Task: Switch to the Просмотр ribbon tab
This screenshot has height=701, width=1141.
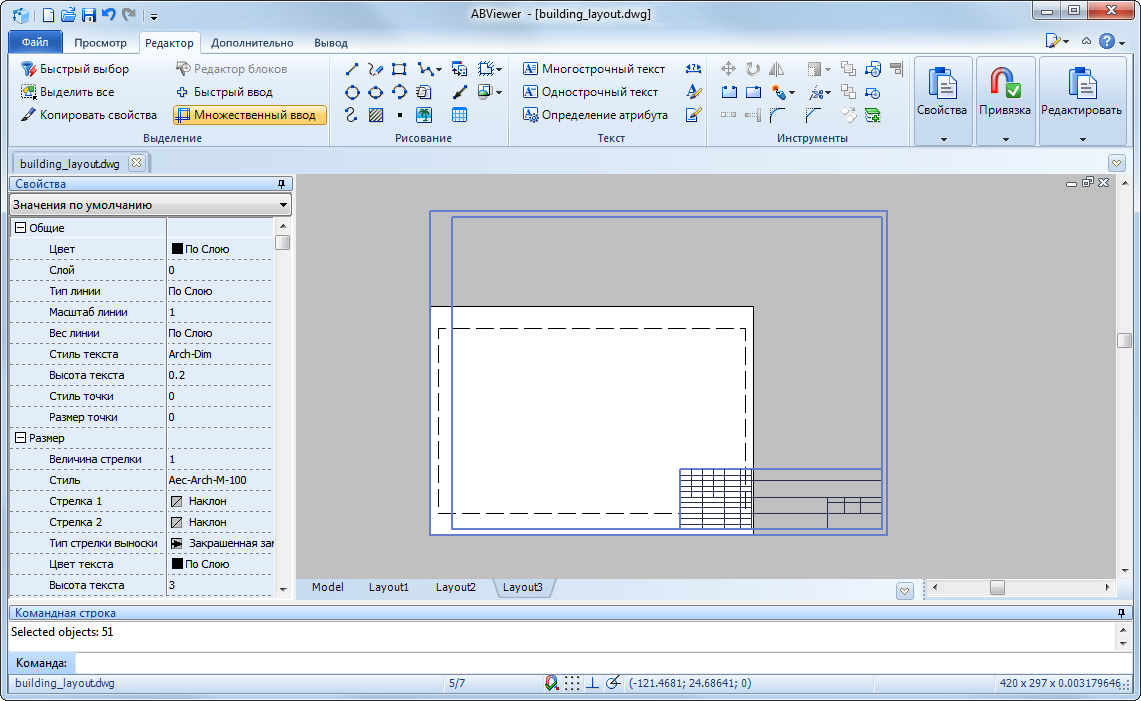Action: click(x=100, y=43)
